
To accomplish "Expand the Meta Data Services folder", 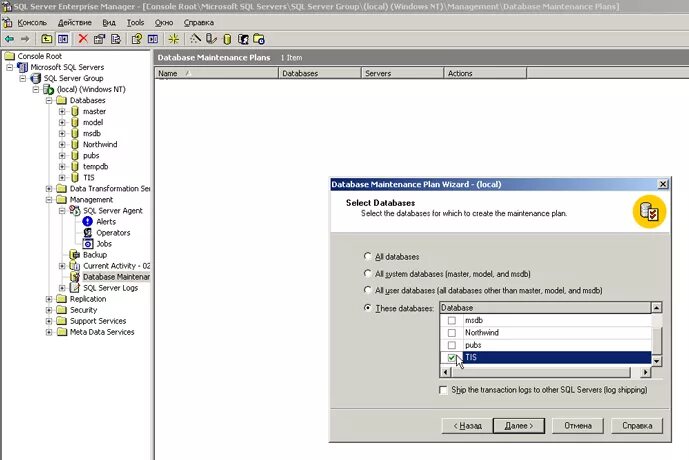I will (x=49, y=332).
